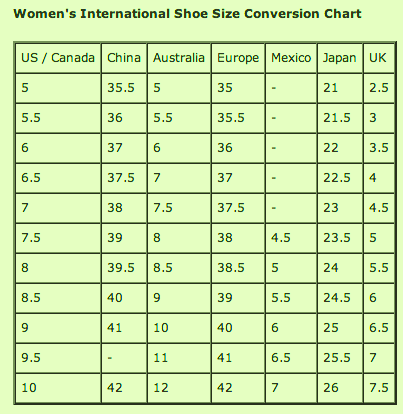Select the Europe column header
This screenshot has width=403, height=414.
pos(238,58)
